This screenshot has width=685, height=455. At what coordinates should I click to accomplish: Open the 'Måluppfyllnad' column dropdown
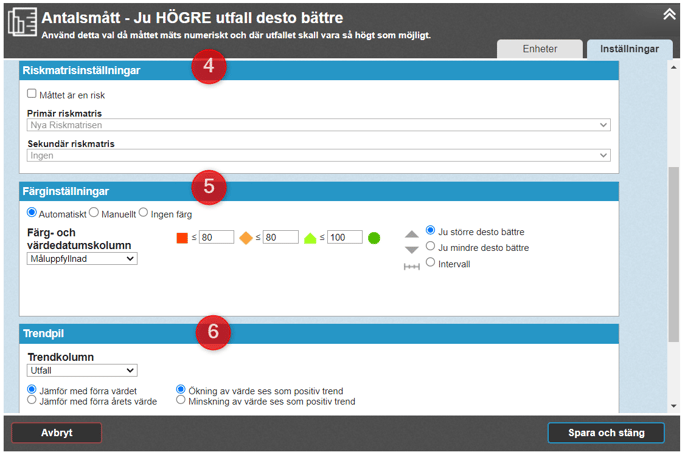pos(82,259)
